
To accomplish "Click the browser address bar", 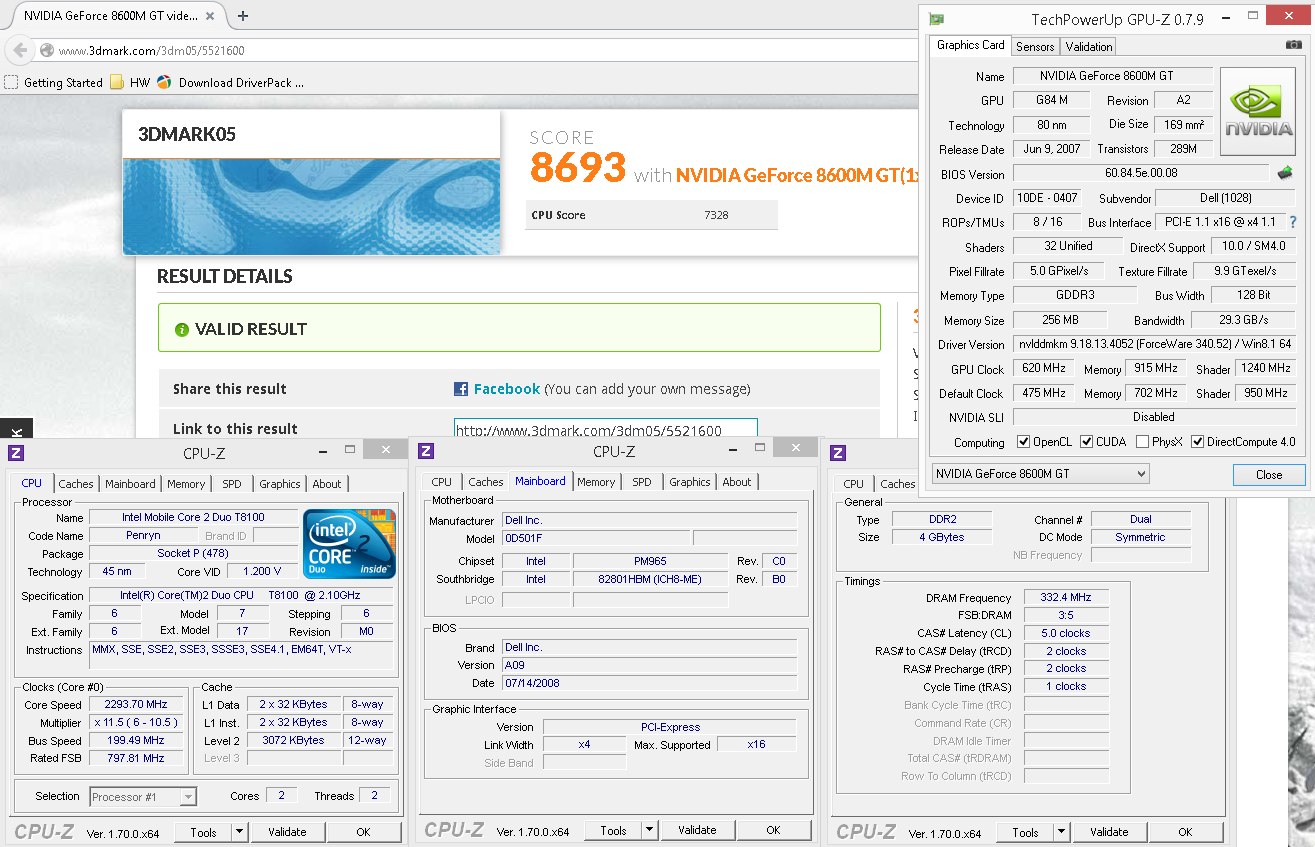I will coord(478,50).
